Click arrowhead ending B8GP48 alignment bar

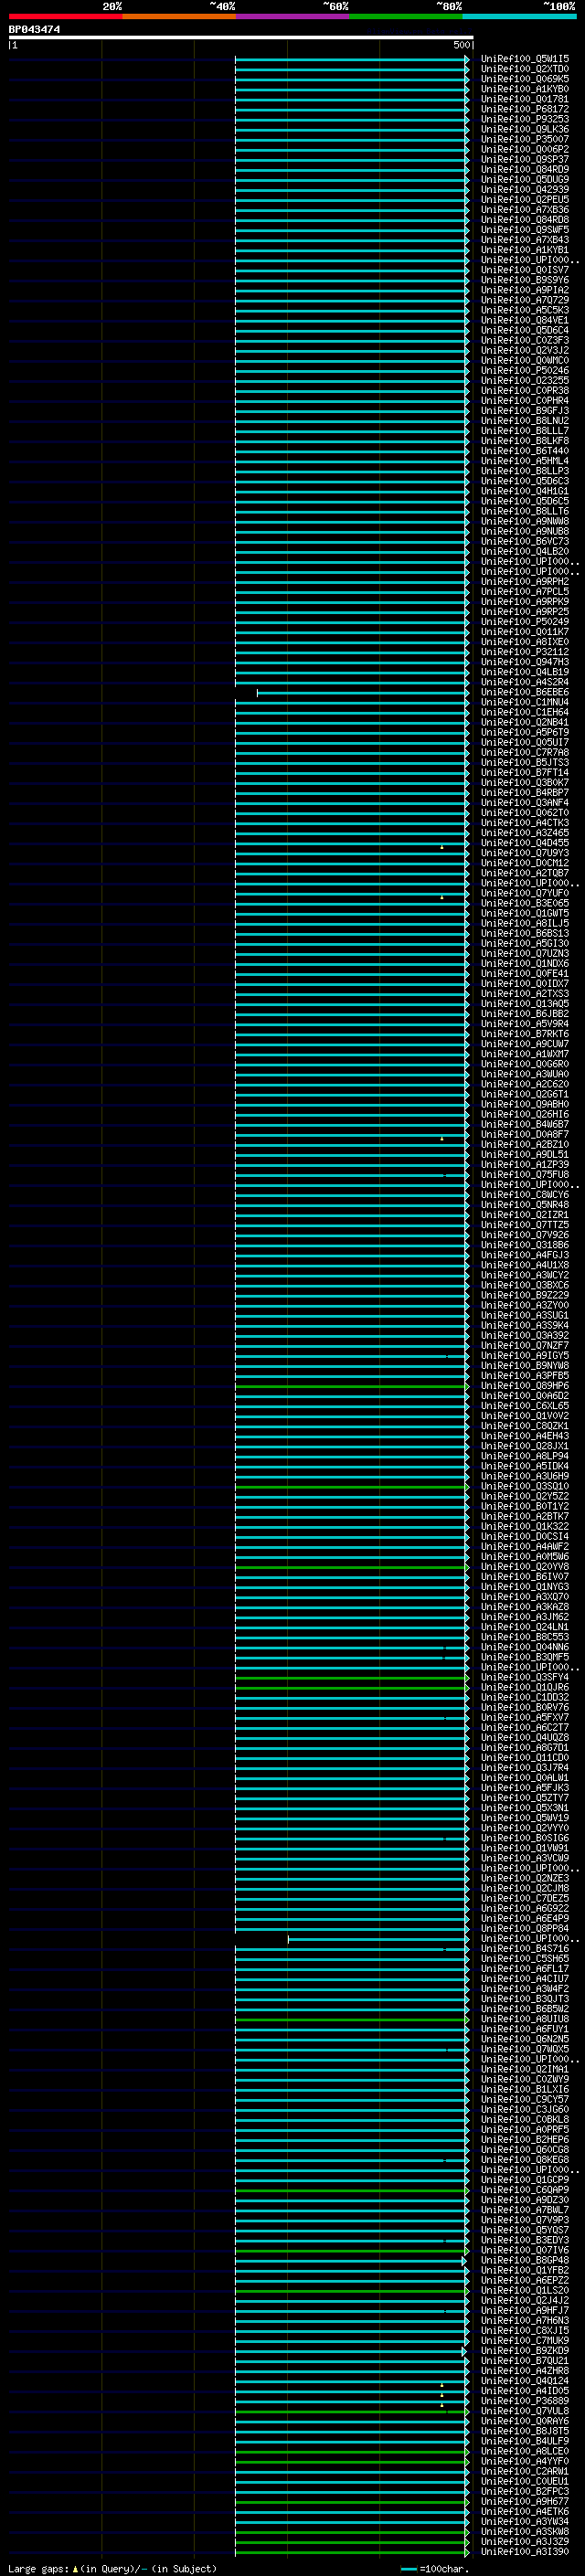coord(464,2260)
